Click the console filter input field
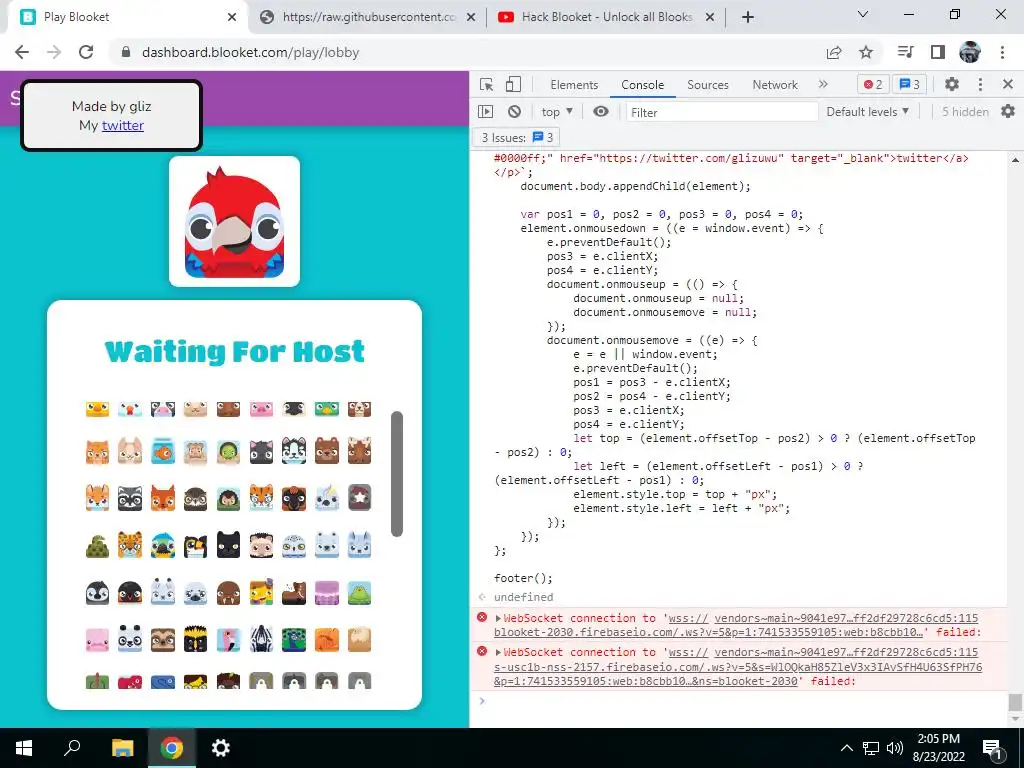This screenshot has width=1024, height=768. coord(722,112)
